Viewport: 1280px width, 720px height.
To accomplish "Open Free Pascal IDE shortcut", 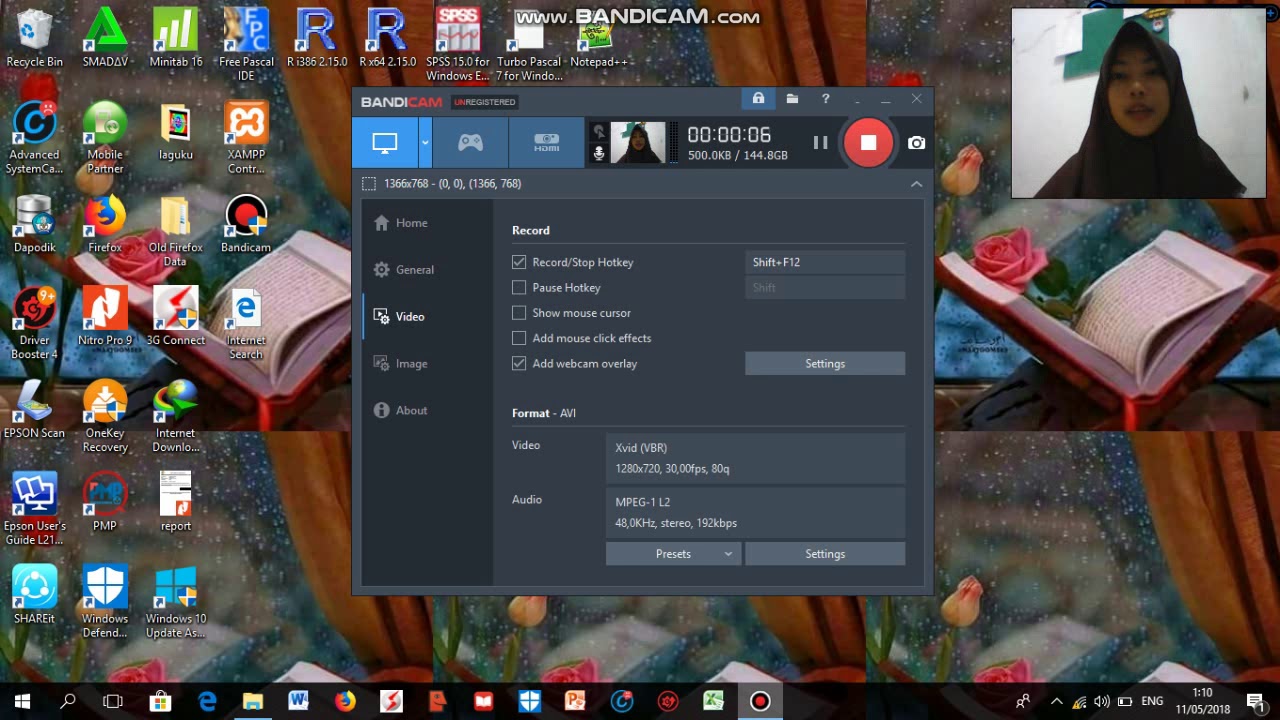I will [246, 45].
